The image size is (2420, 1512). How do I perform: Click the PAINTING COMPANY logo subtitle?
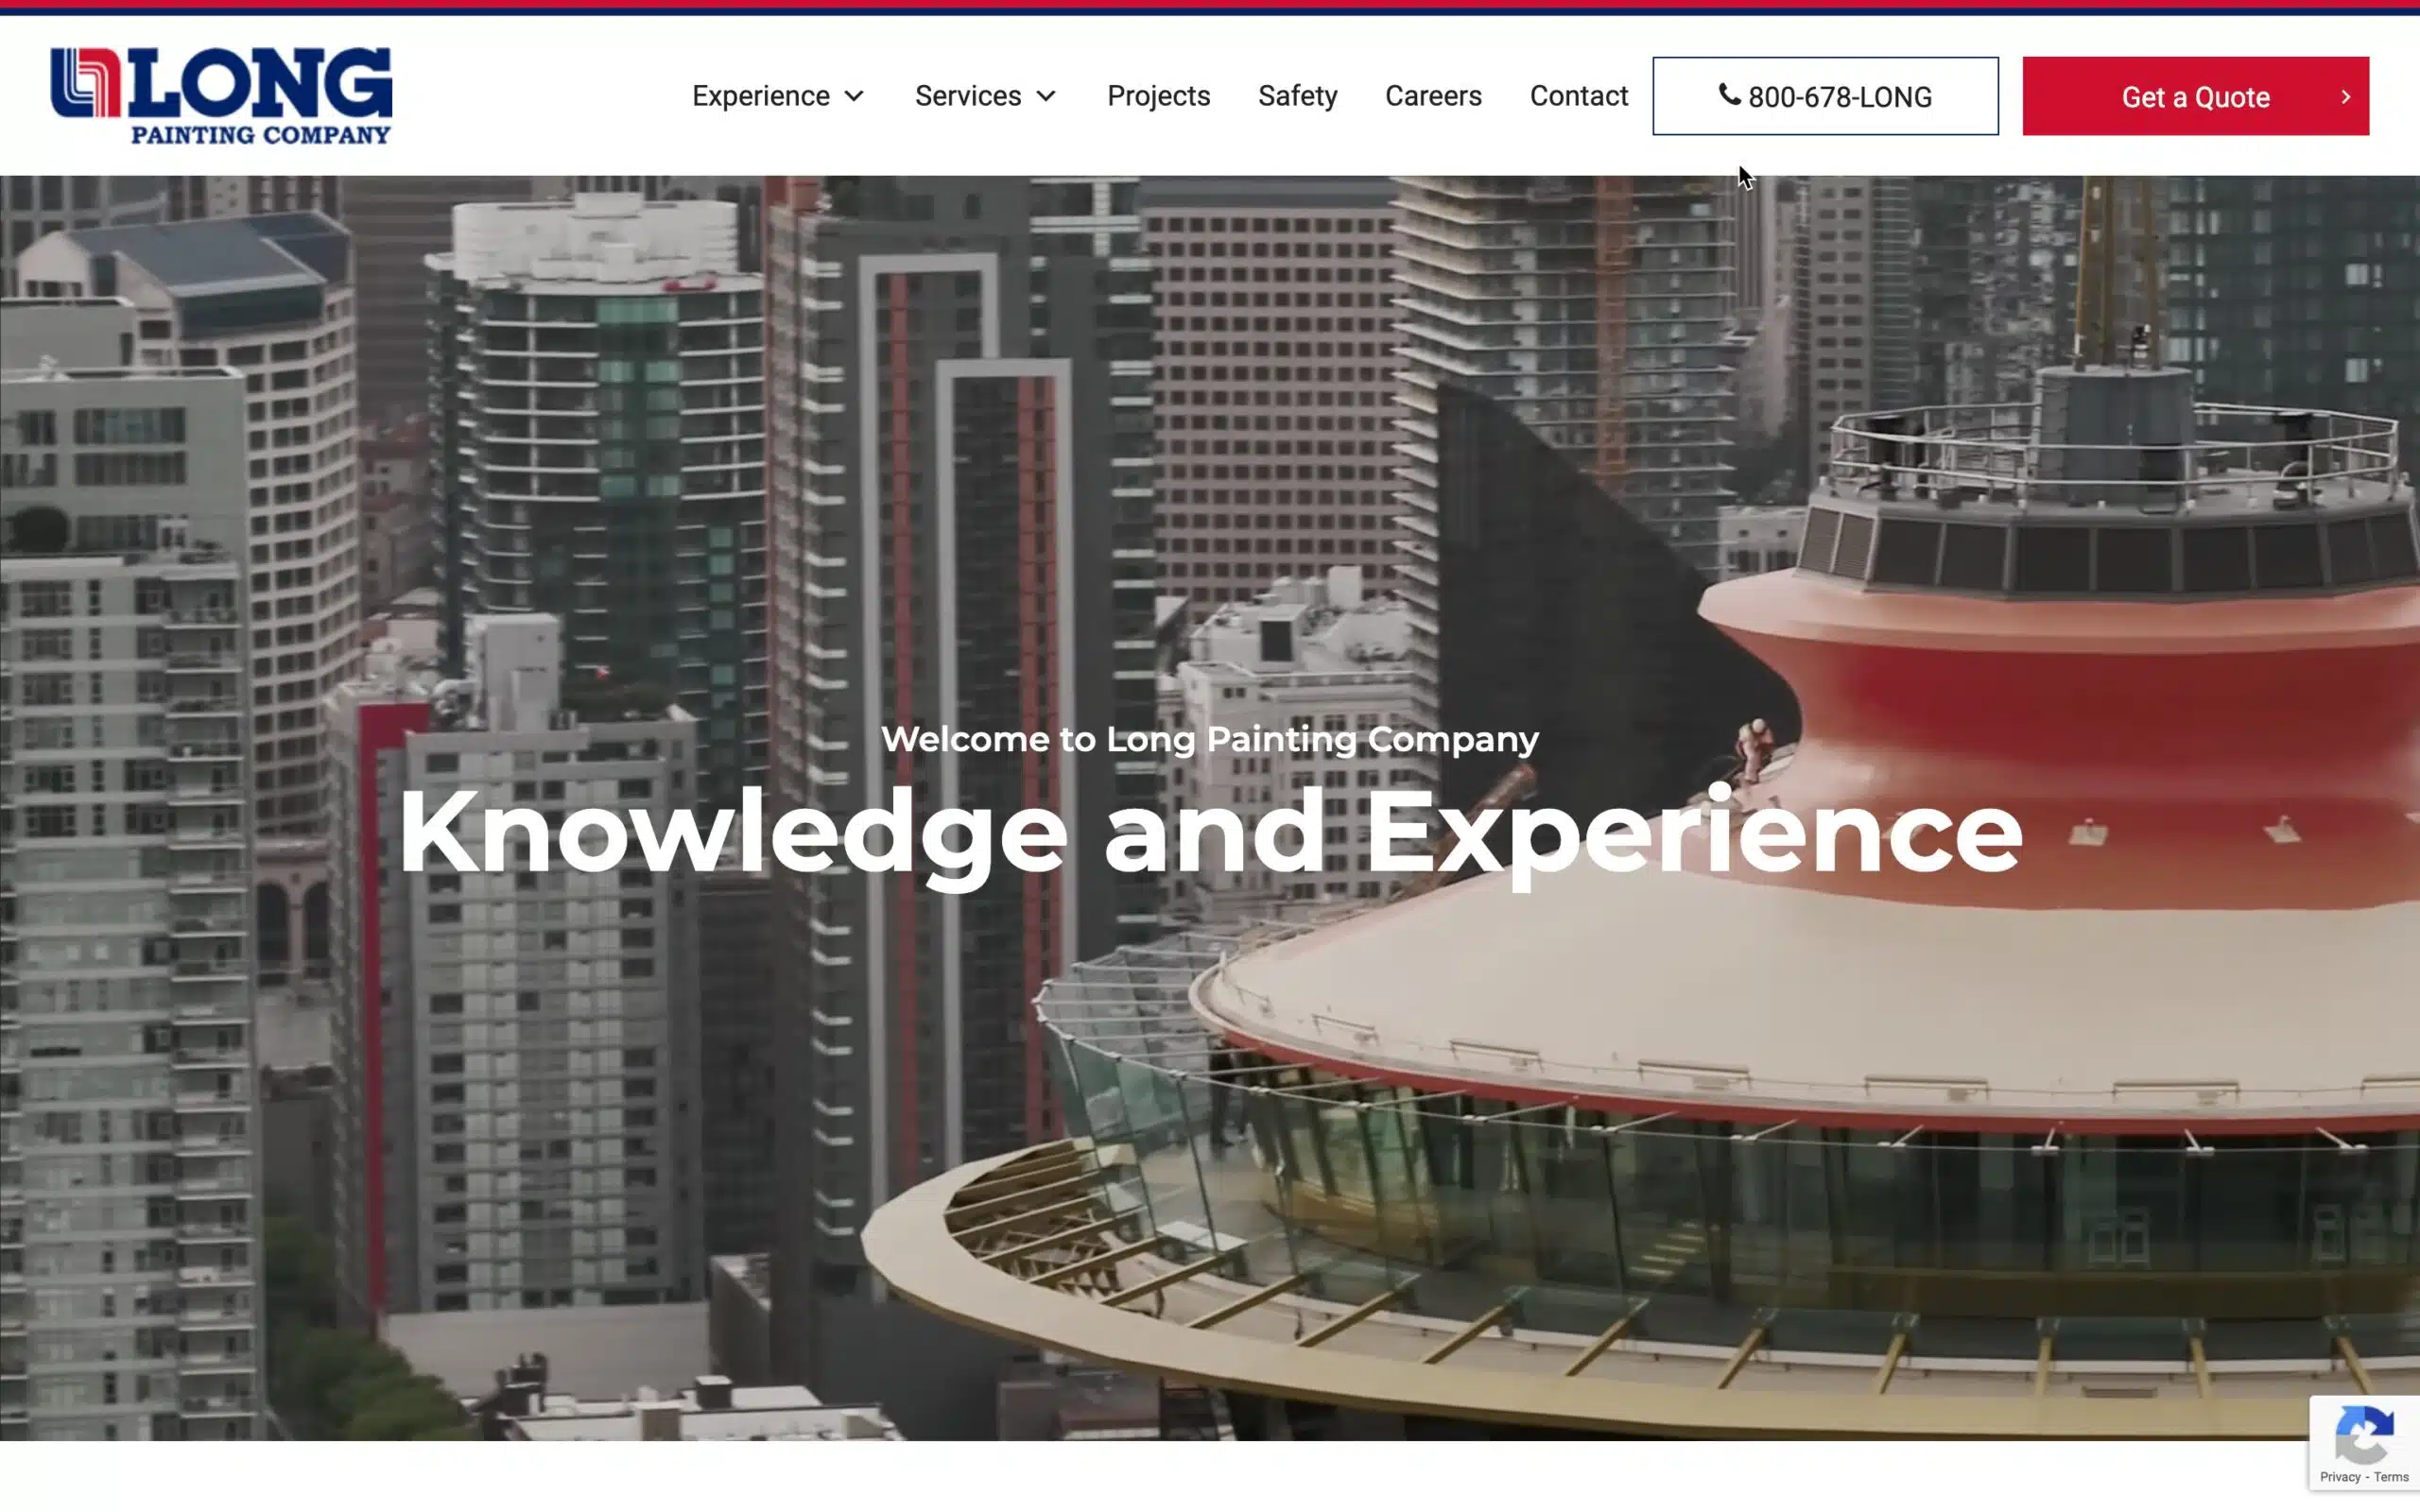tap(261, 134)
